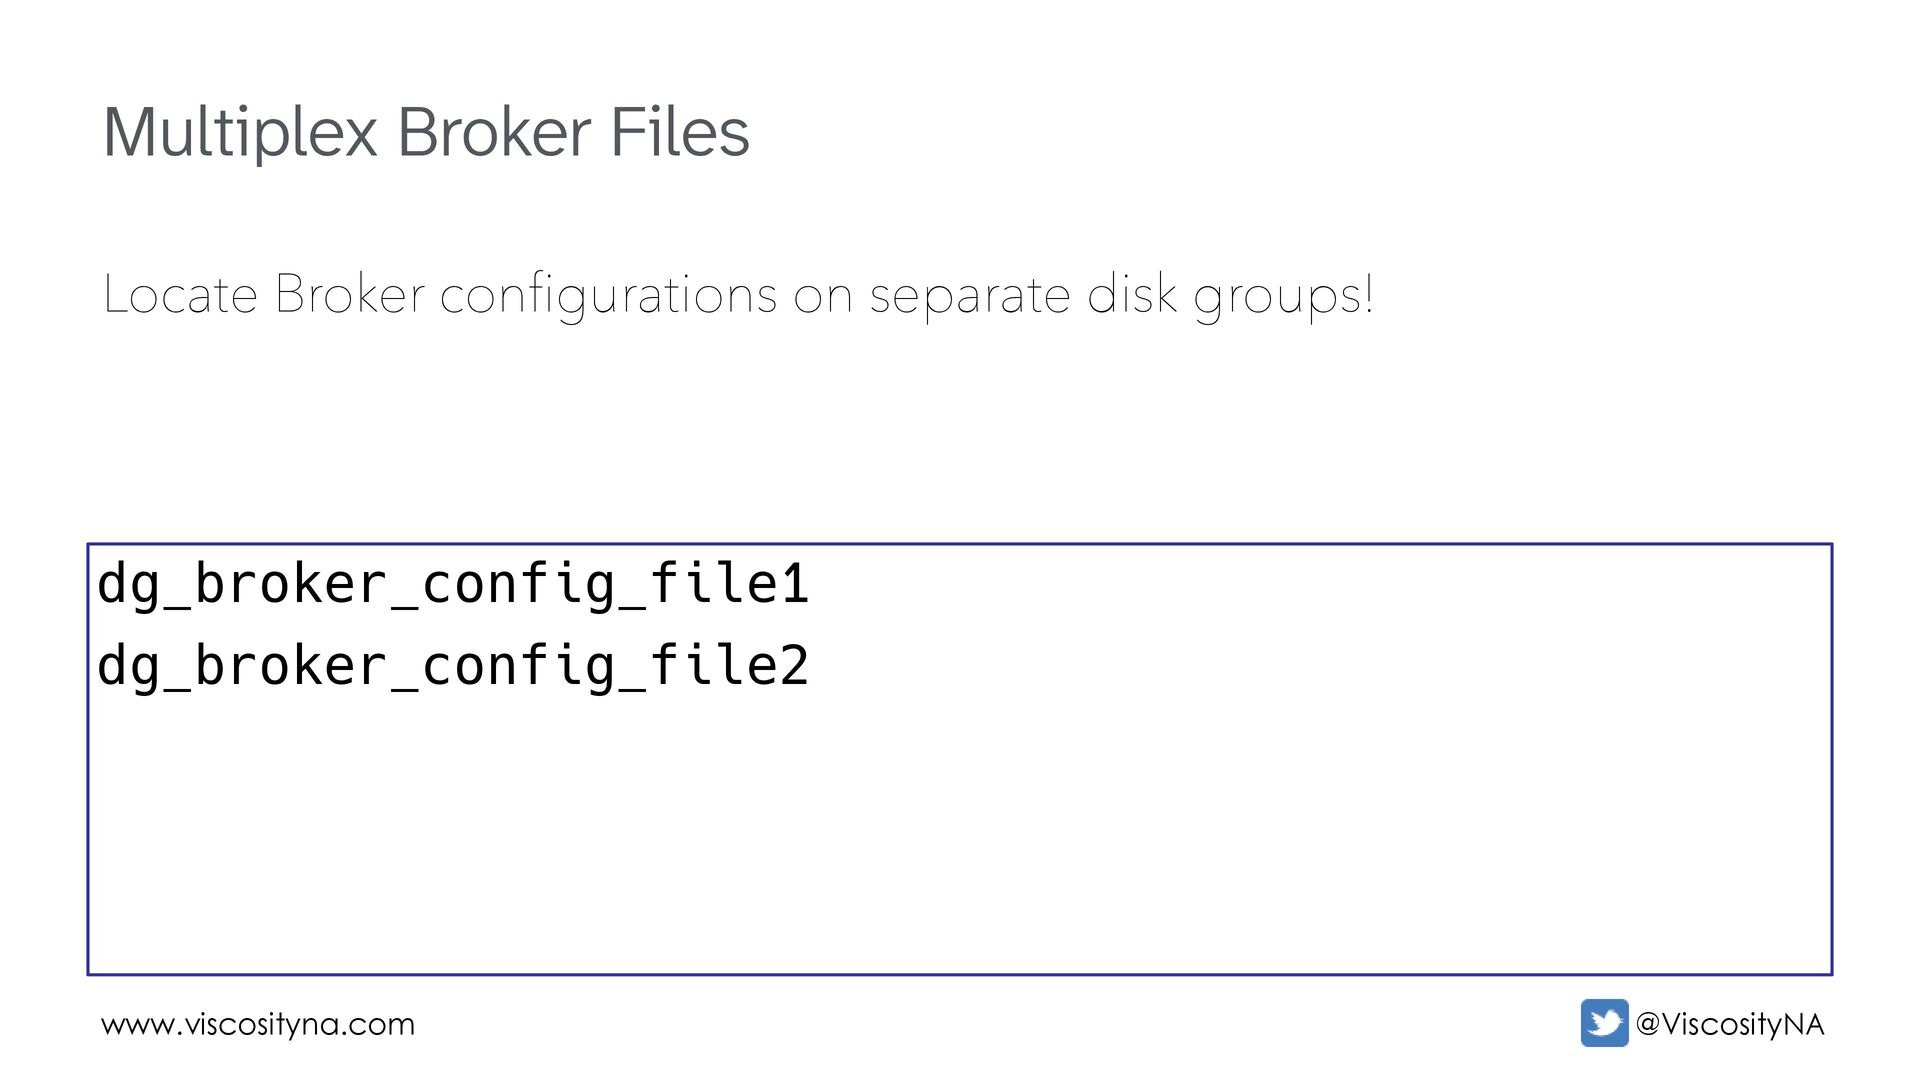
Task: Click "Broker" in the subtitle line
Action: pyautogui.click(x=349, y=295)
